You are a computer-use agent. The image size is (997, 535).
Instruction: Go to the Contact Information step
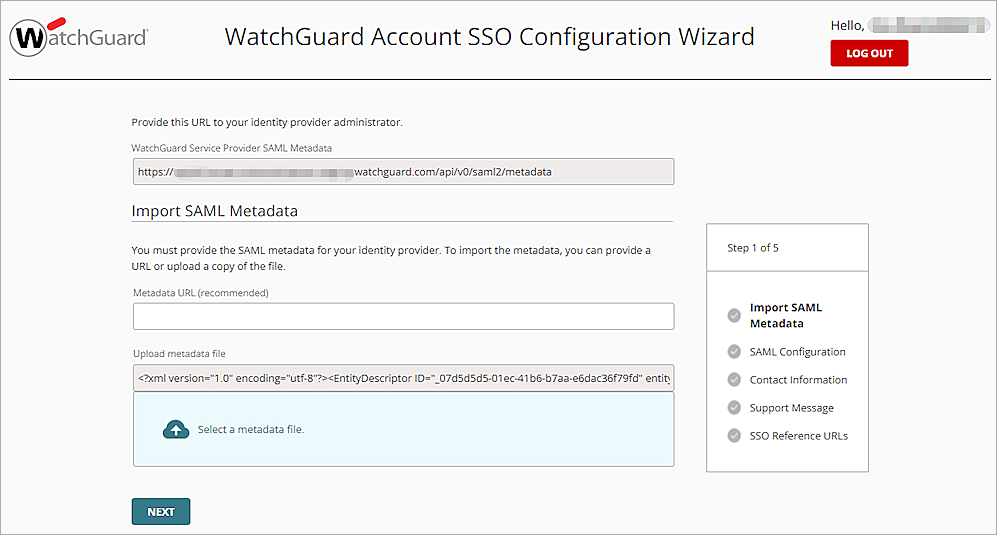click(798, 380)
